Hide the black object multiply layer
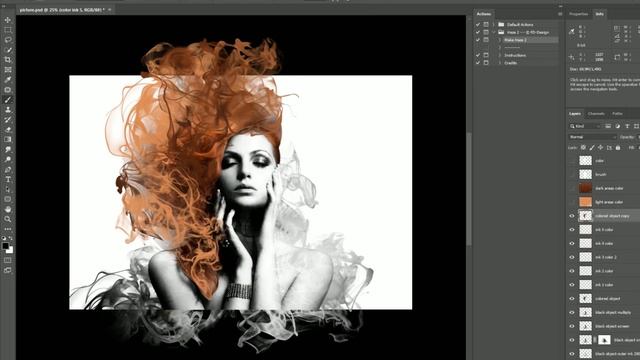Image resolution: width=640 pixels, height=360 pixels. (x=572, y=313)
